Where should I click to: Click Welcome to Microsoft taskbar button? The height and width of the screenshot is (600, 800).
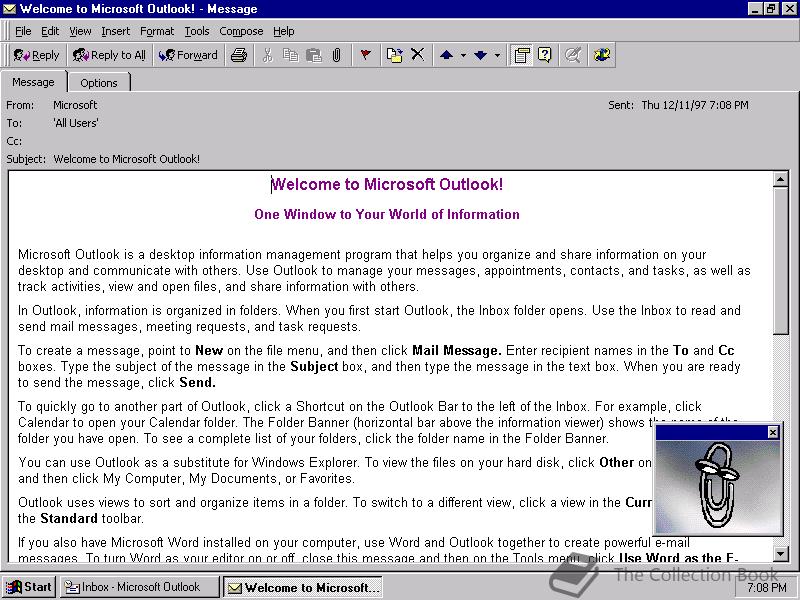click(303, 587)
